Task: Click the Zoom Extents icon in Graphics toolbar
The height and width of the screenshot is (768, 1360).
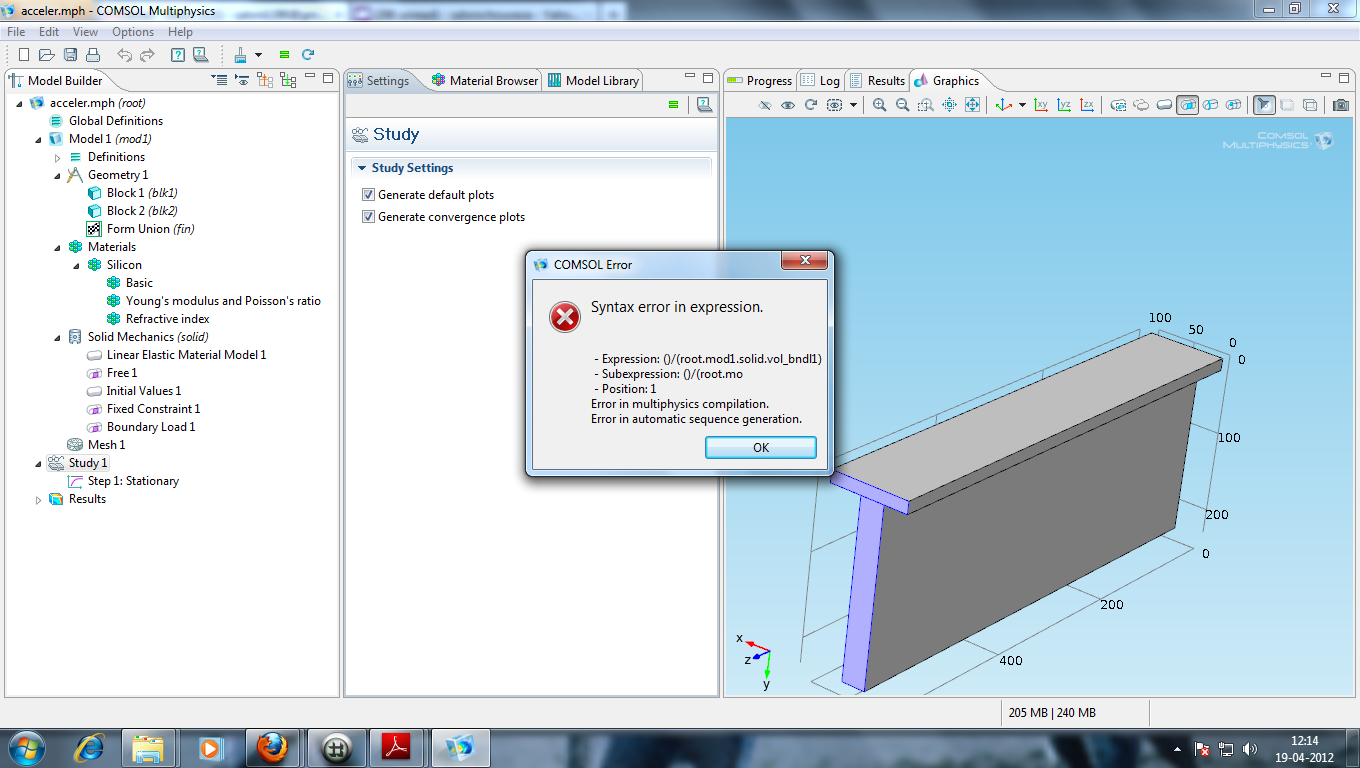Action: tap(972, 105)
